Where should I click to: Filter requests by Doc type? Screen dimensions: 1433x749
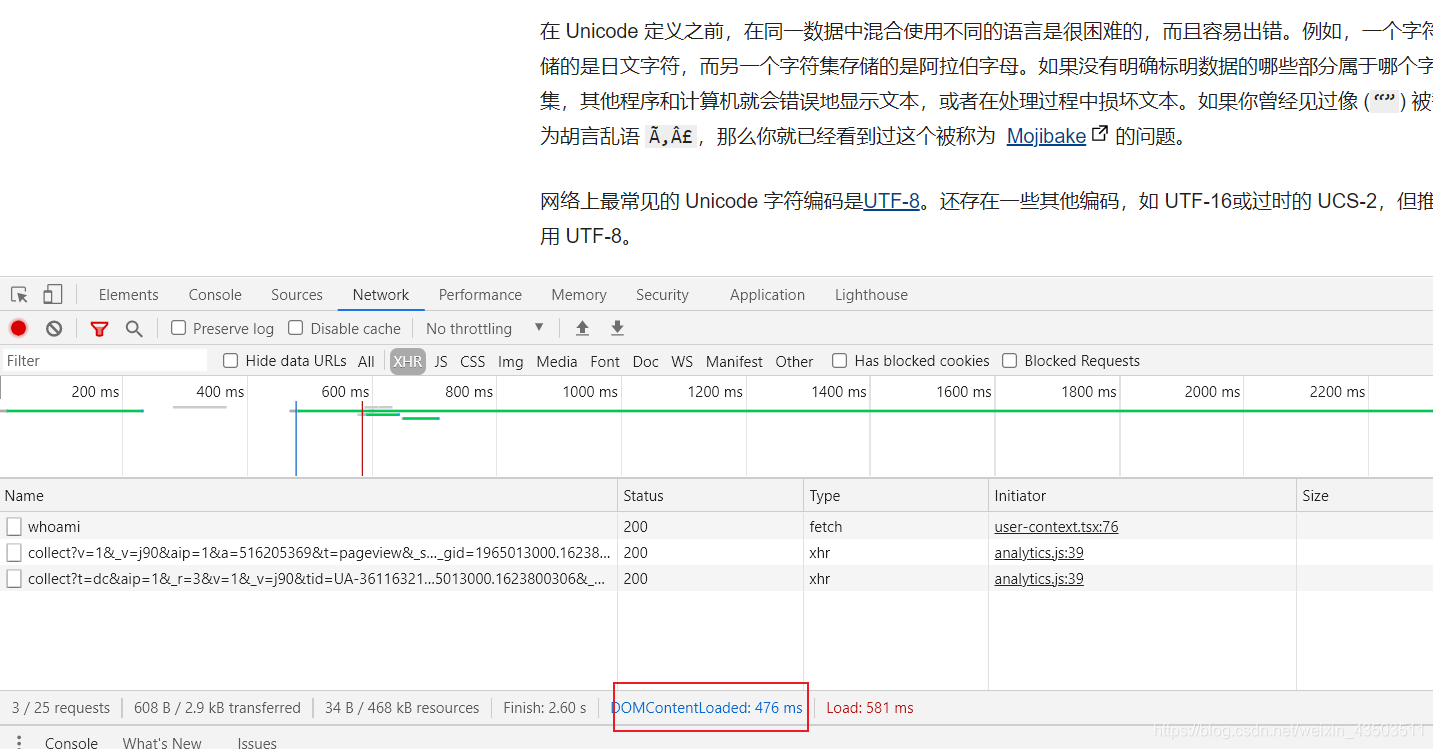pos(646,362)
